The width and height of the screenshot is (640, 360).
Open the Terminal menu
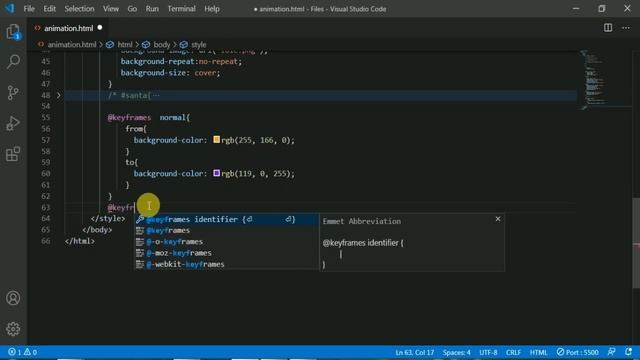pyautogui.click(x=181, y=9)
